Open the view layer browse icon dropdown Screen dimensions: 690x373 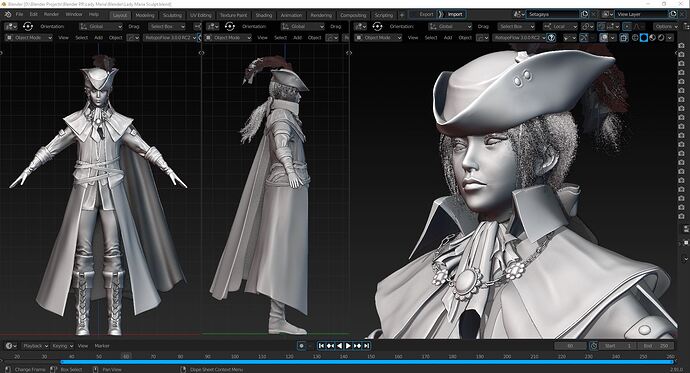[x=608, y=14]
